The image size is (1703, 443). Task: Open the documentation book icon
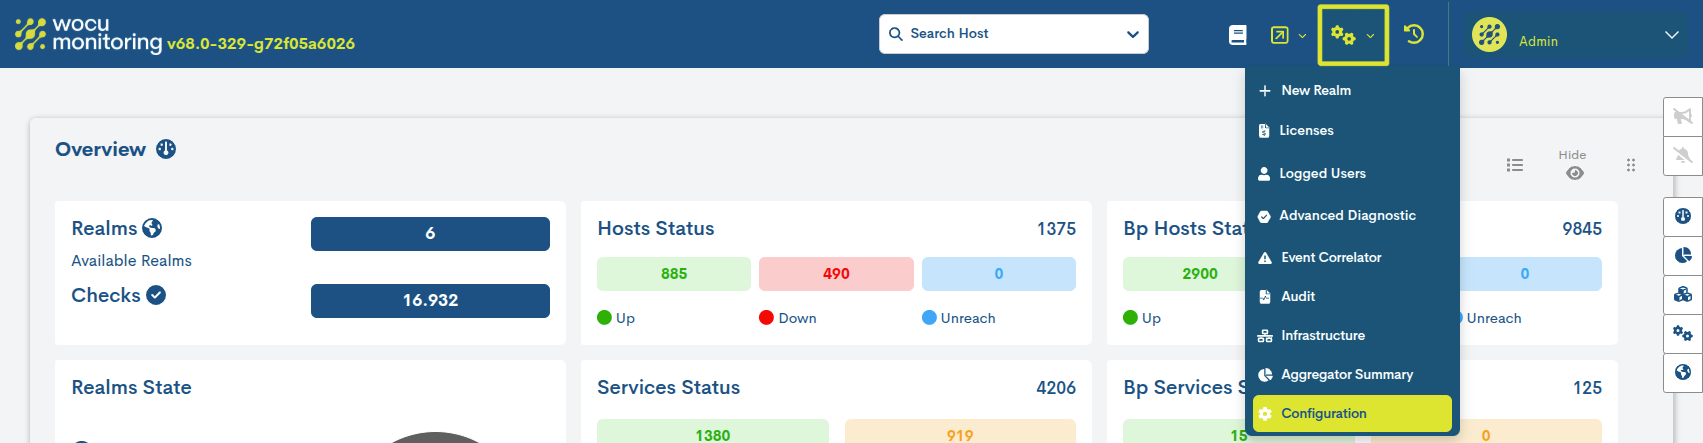pyautogui.click(x=1237, y=35)
